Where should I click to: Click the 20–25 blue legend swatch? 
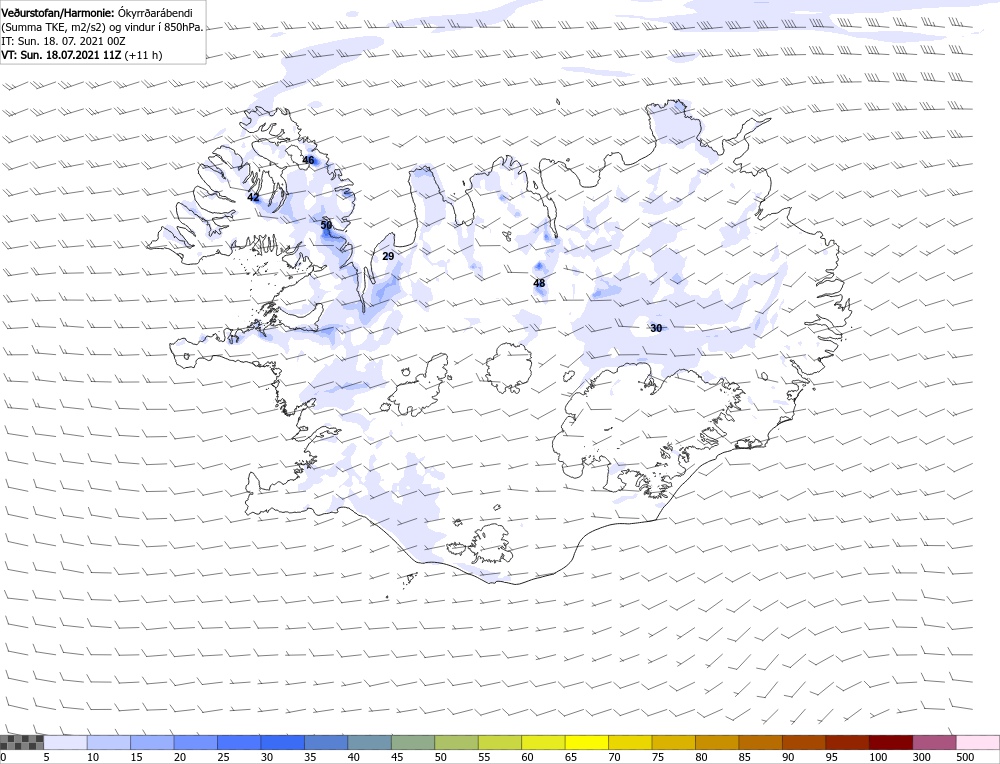point(195,742)
